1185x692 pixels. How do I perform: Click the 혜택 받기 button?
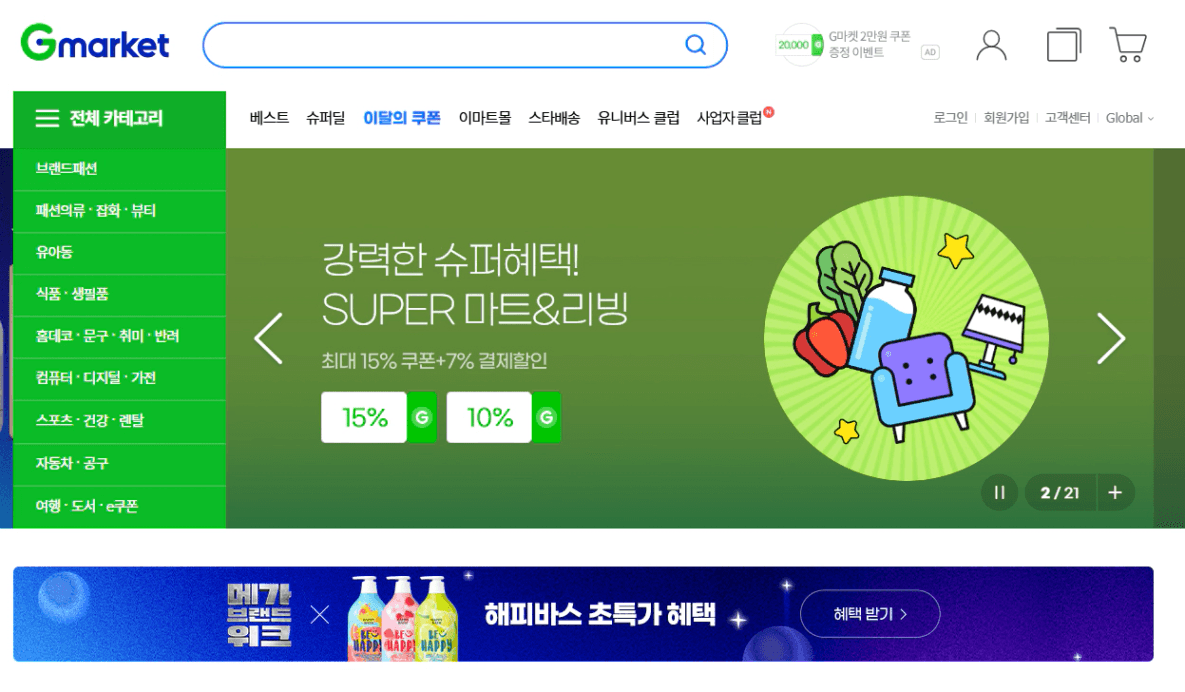click(x=870, y=613)
